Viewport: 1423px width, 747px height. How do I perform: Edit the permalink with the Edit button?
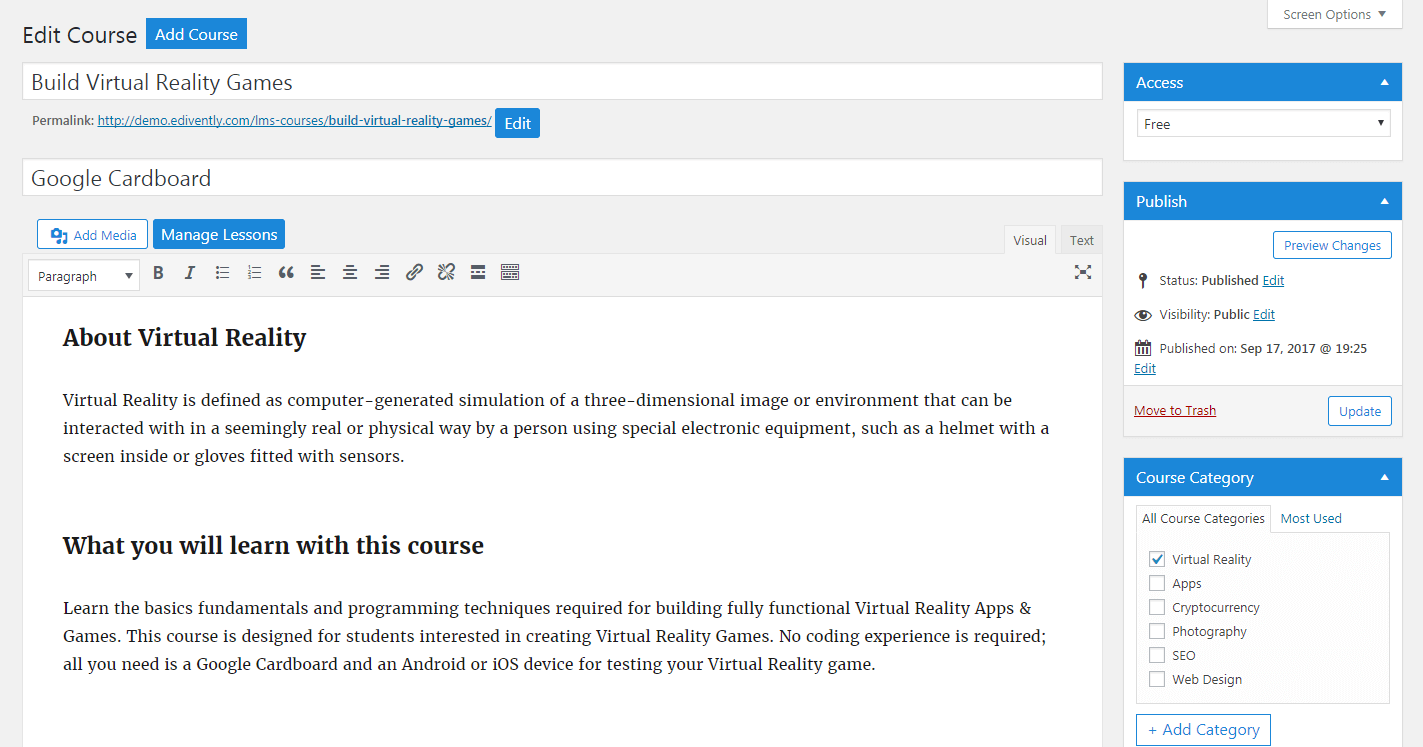click(x=517, y=123)
